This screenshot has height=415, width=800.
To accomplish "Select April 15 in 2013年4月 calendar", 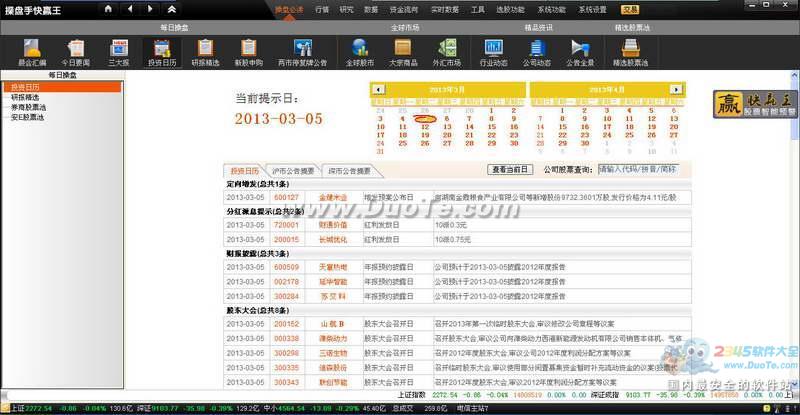I will (x=562, y=127).
